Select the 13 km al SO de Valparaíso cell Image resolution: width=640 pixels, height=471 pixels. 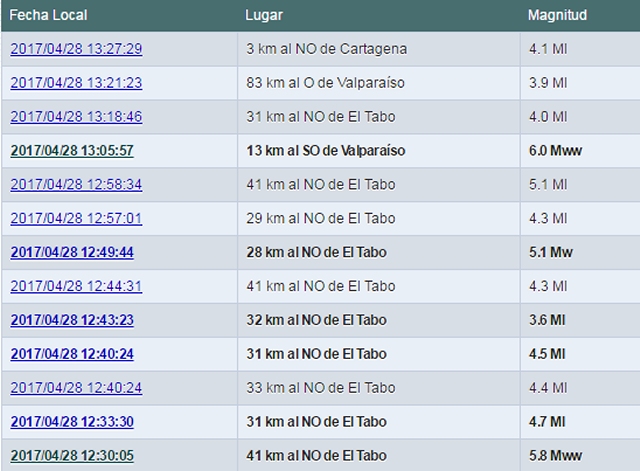326,151
